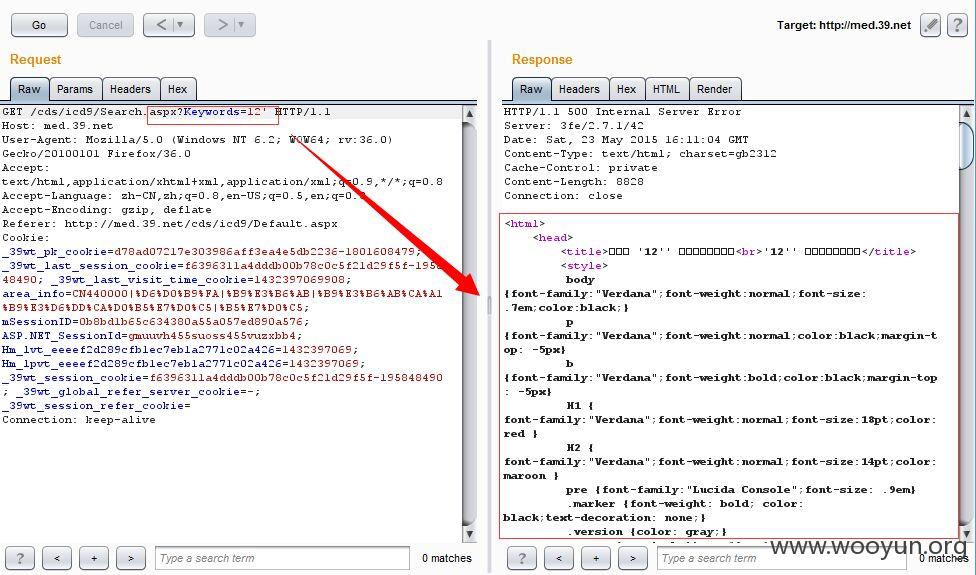Click the Content-Type response header line

(640, 154)
